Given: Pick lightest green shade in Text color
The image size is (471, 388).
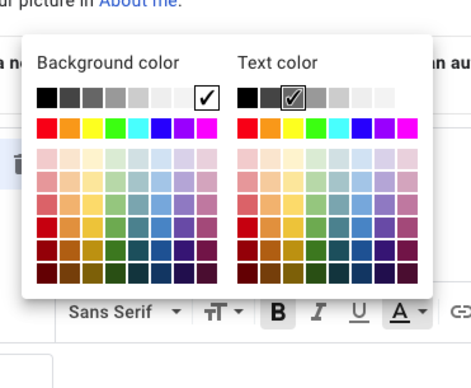Looking at the screenshot, I should 316,159.
